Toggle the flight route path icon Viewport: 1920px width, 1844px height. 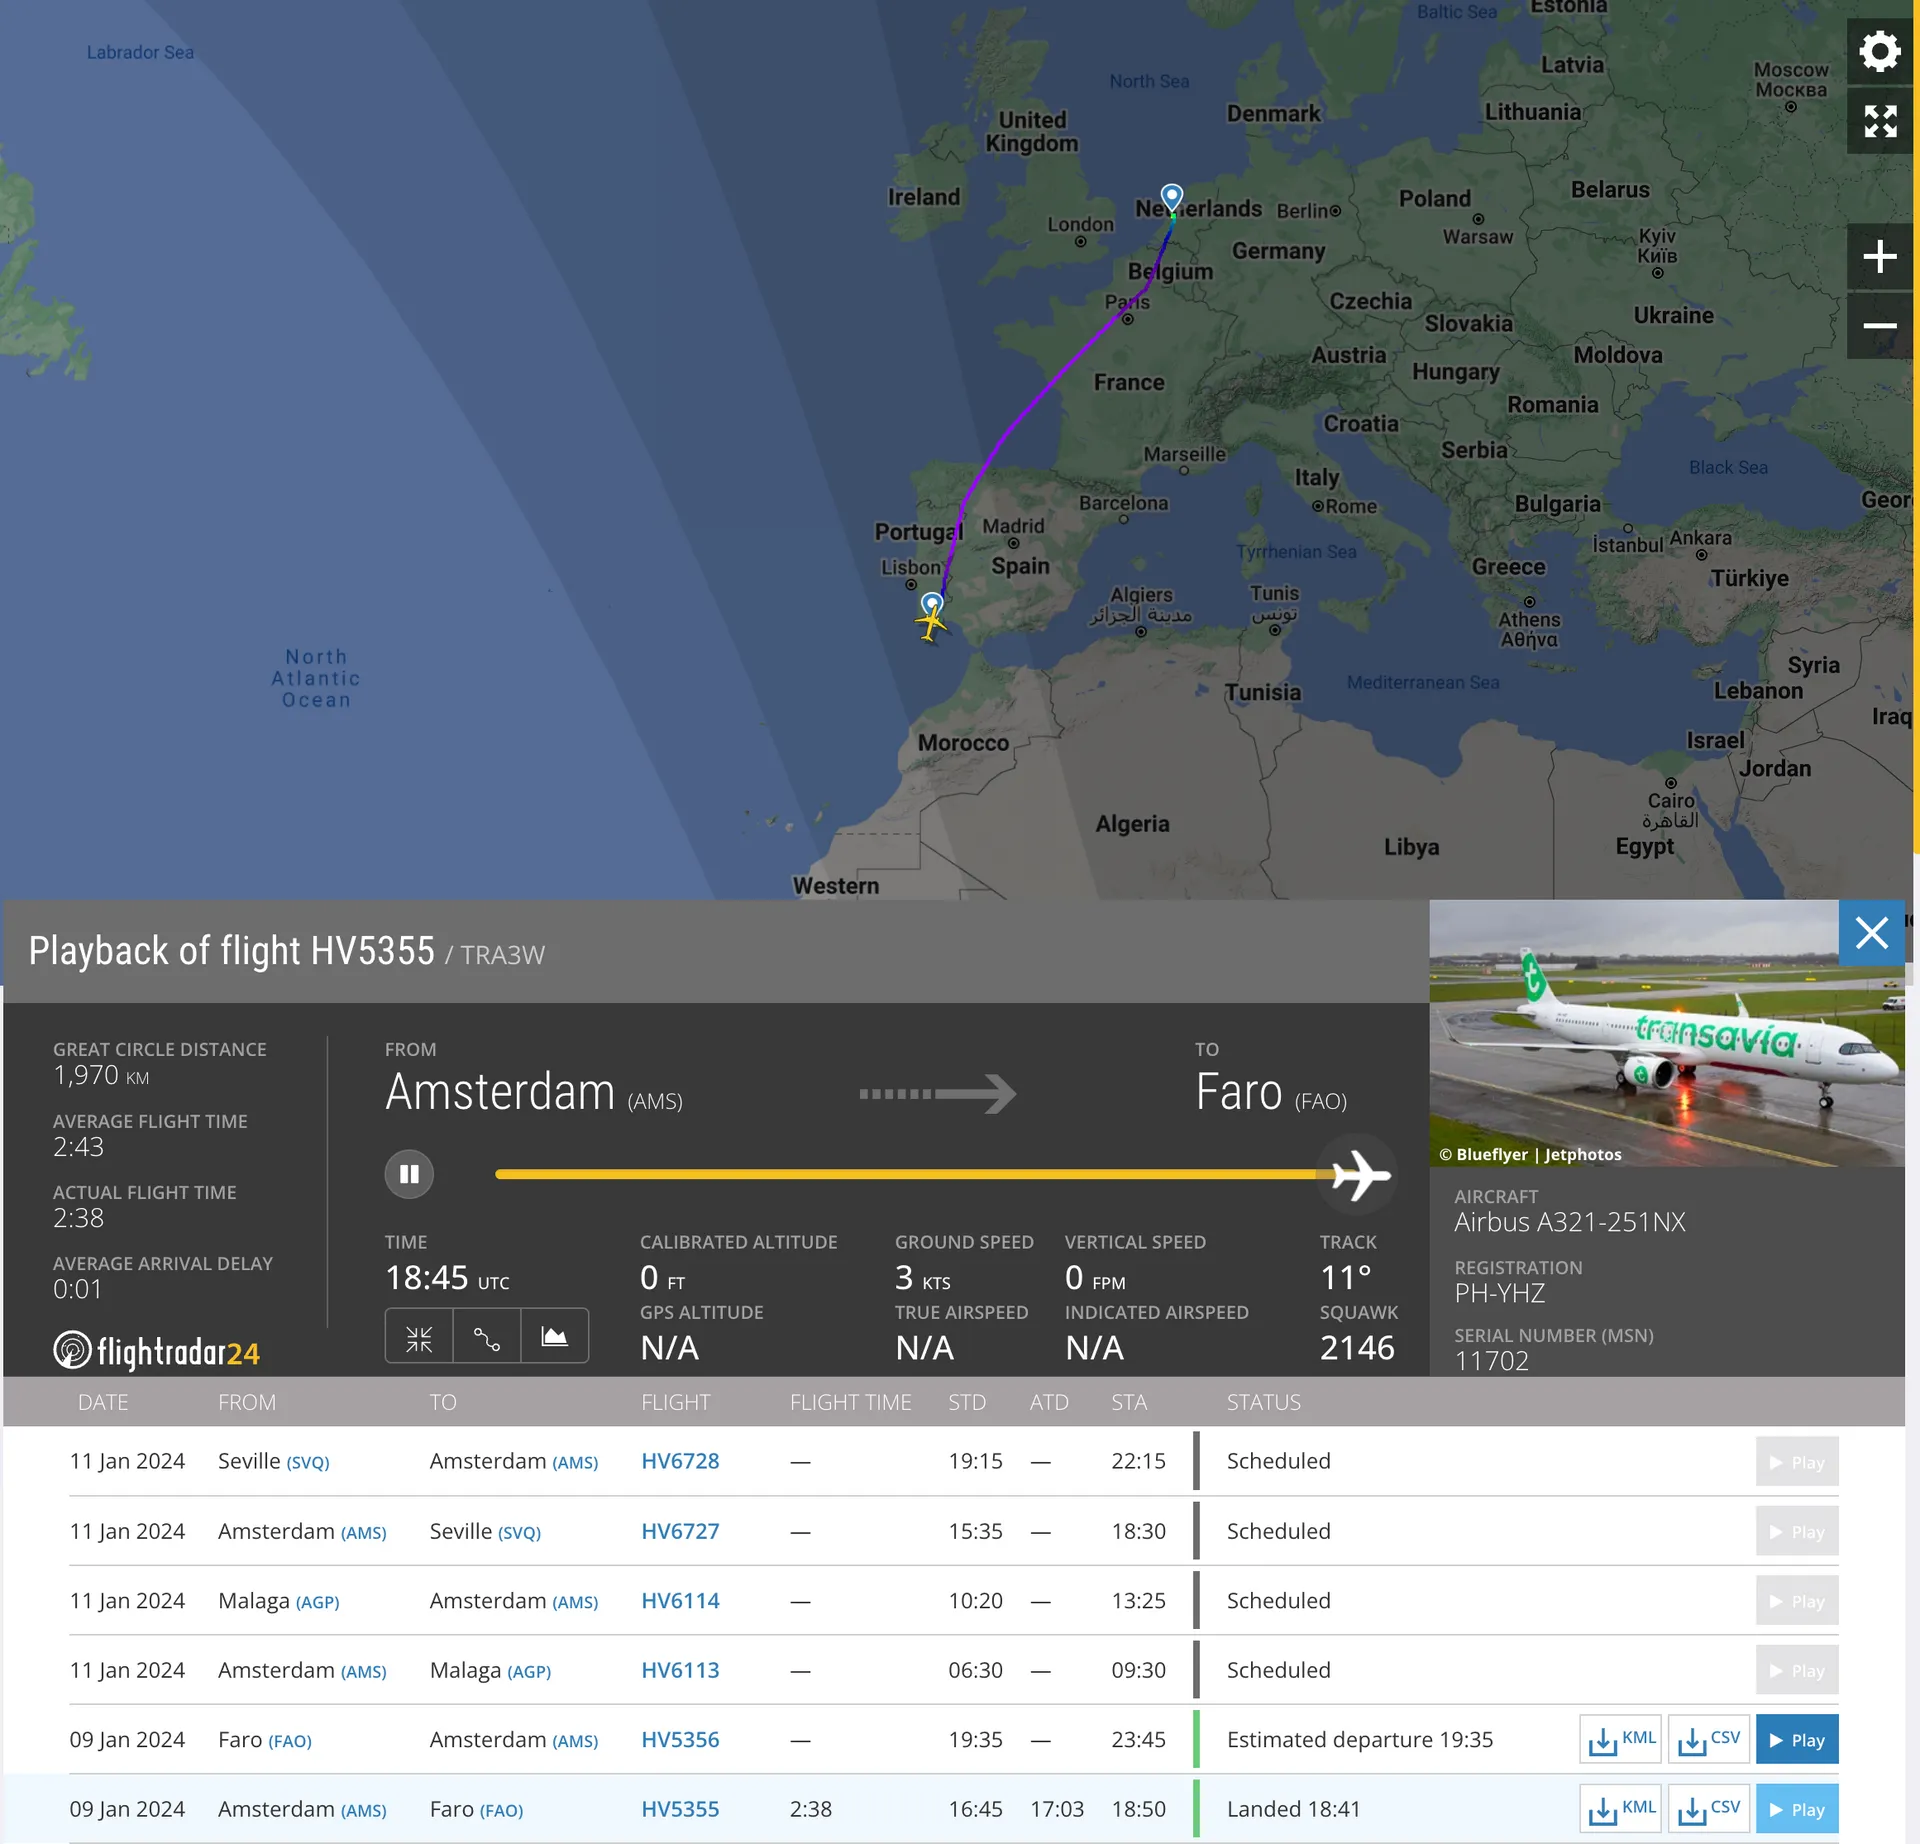click(487, 1338)
